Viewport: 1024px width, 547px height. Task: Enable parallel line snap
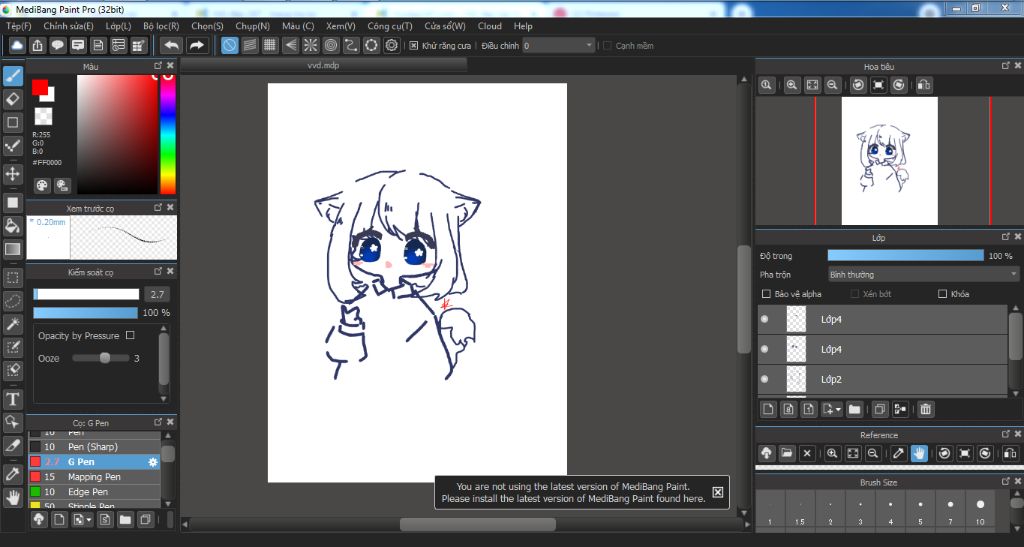tap(249, 45)
